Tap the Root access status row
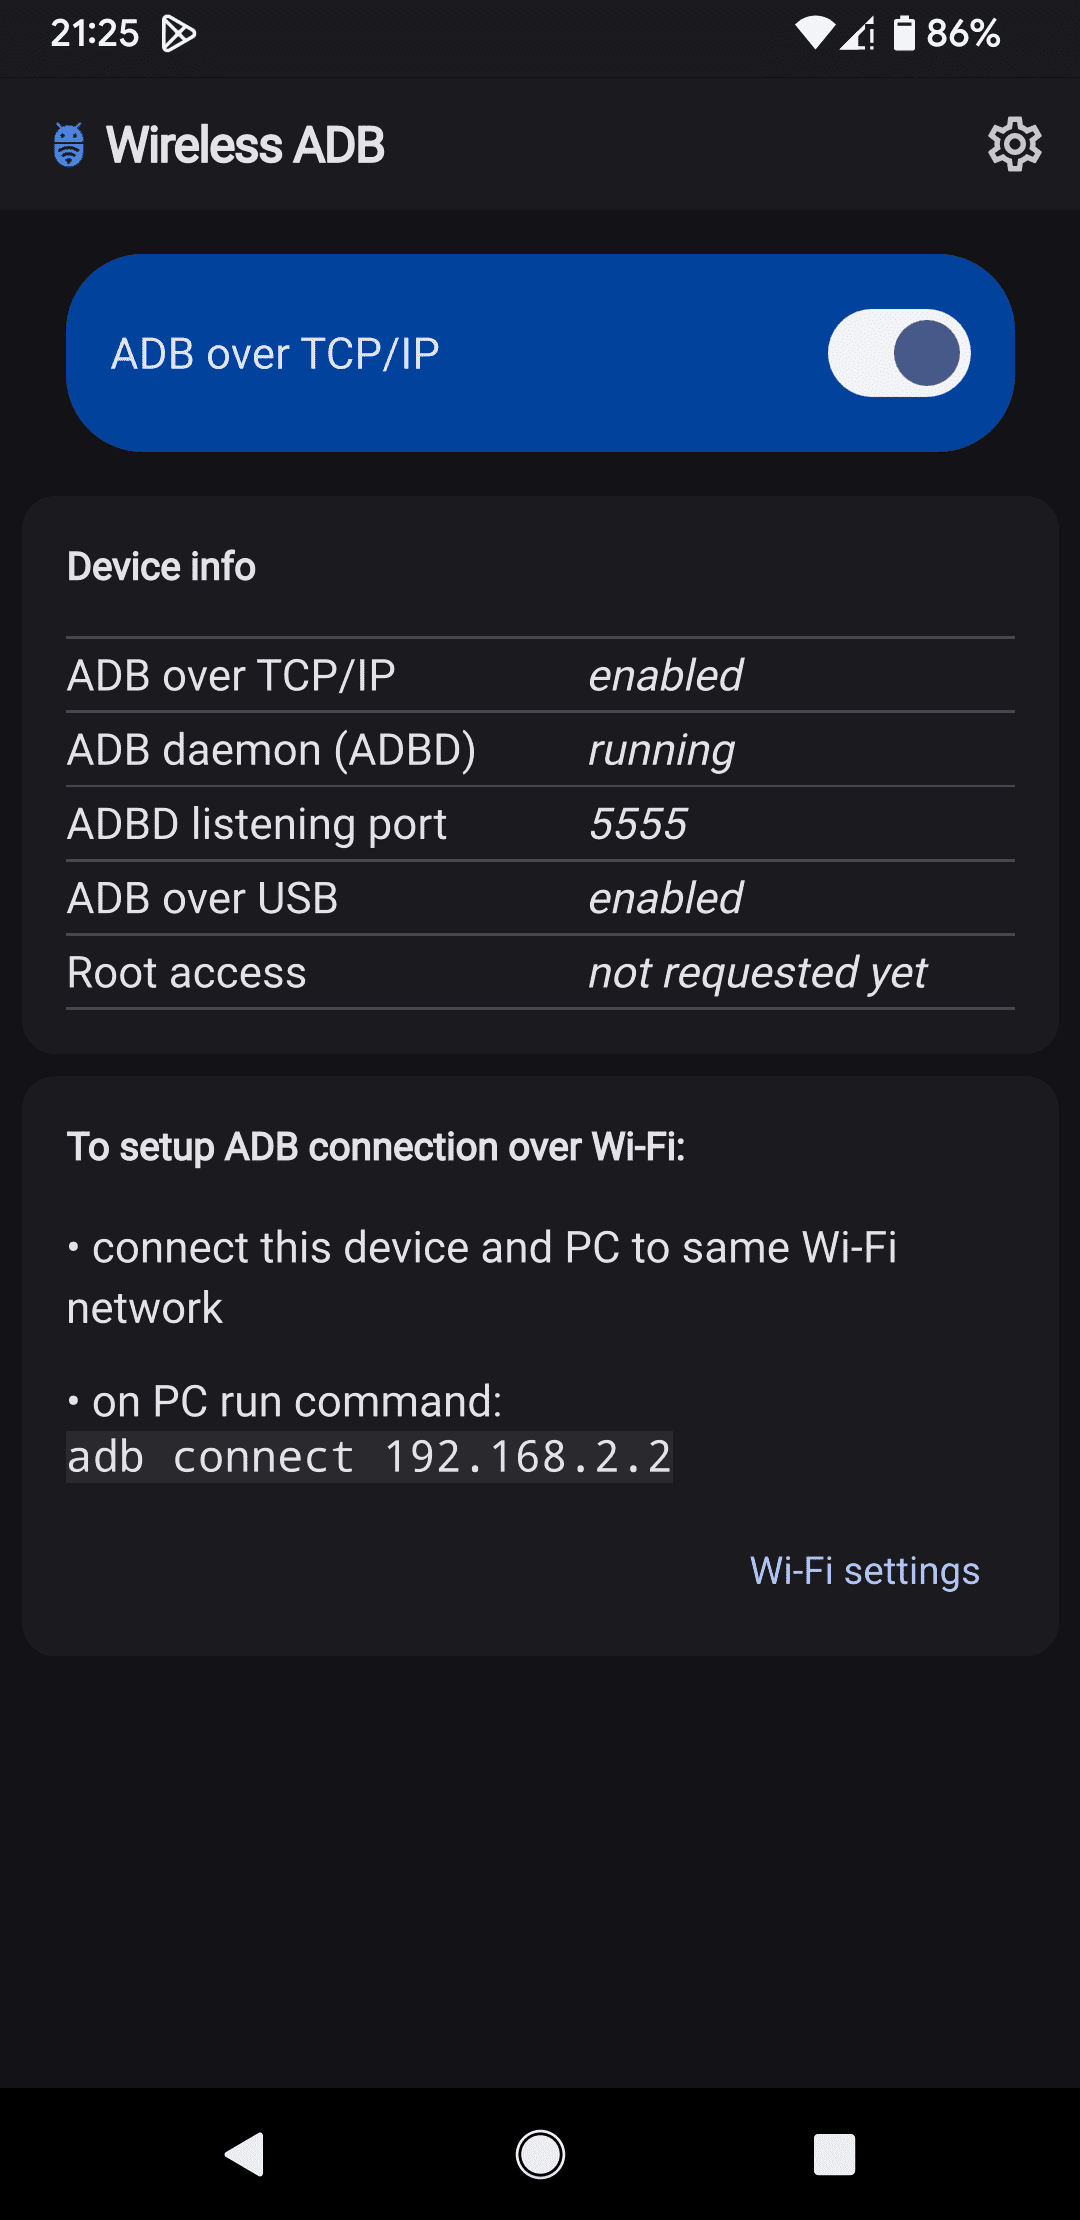The width and height of the screenshot is (1080, 2220). [540, 972]
